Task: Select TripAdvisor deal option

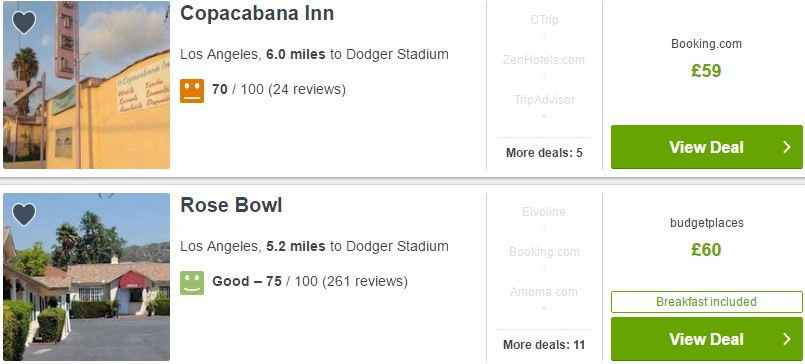Action: [544, 100]
